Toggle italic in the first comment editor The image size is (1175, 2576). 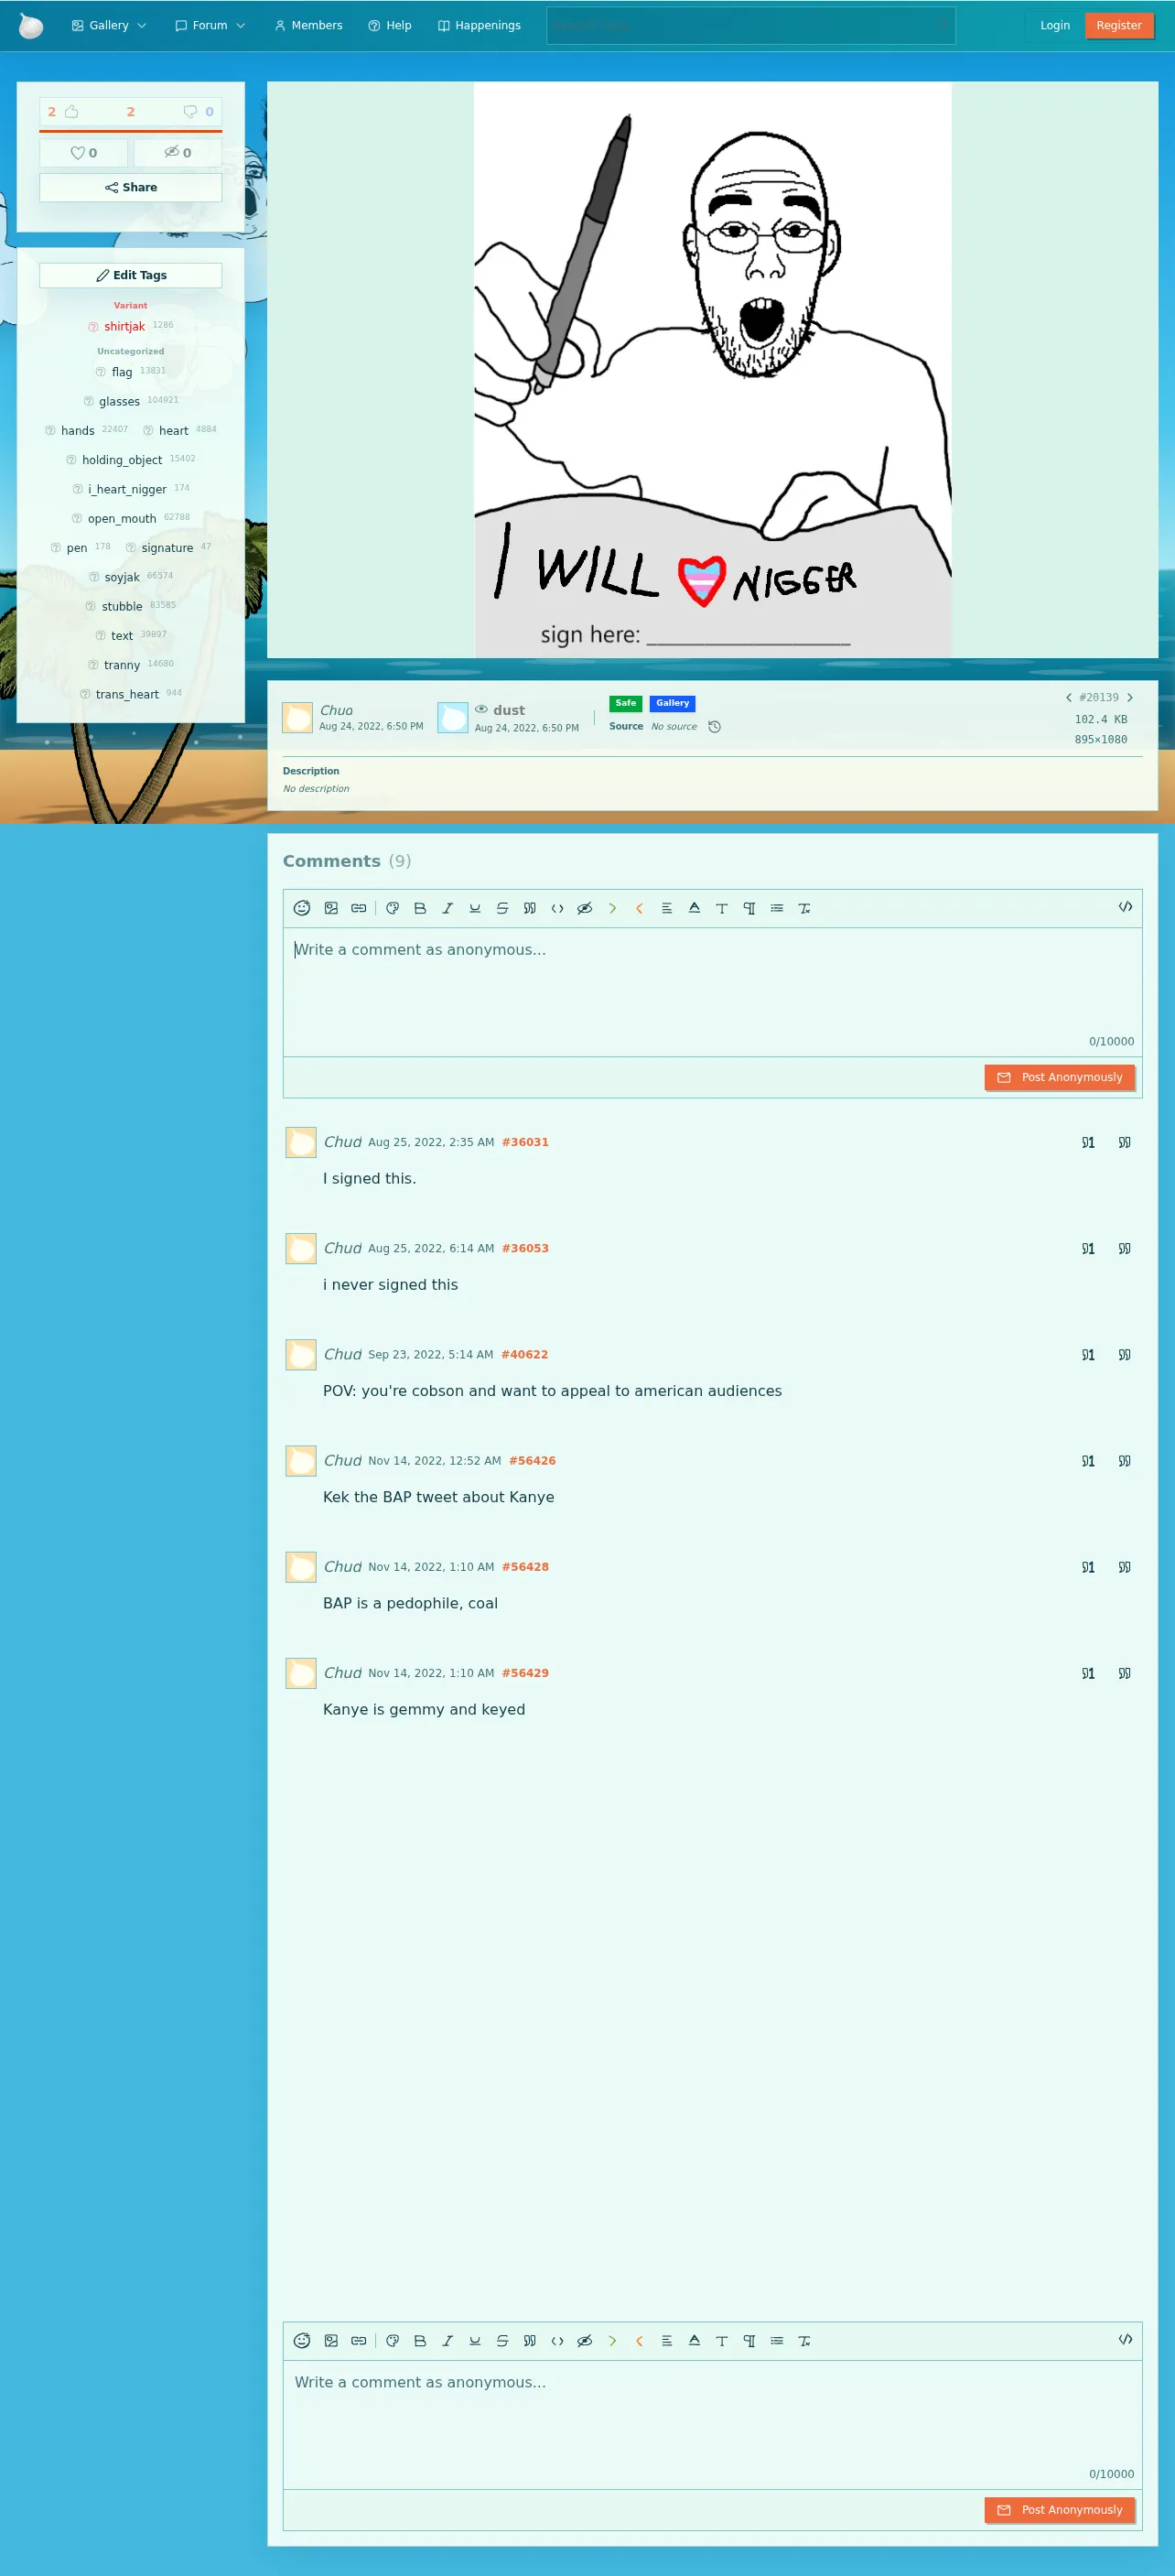pyautogui.click(x=447, y=908)
